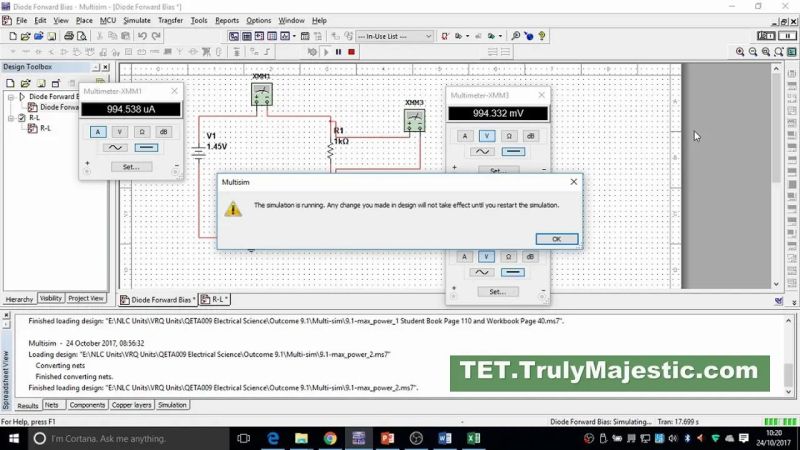Select AC signal mode on Multimeter-XMM1
Screen dimensions: 800x450
(x=115, y=148)
